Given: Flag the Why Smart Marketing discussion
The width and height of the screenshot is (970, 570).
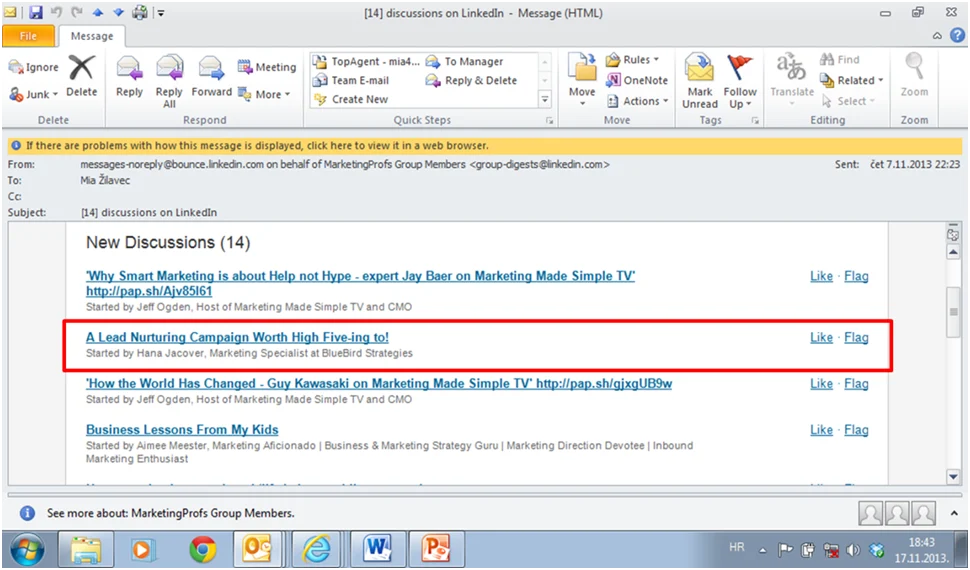Looking at the screenshot, I should pyautogui.click(x=856, y=276).
